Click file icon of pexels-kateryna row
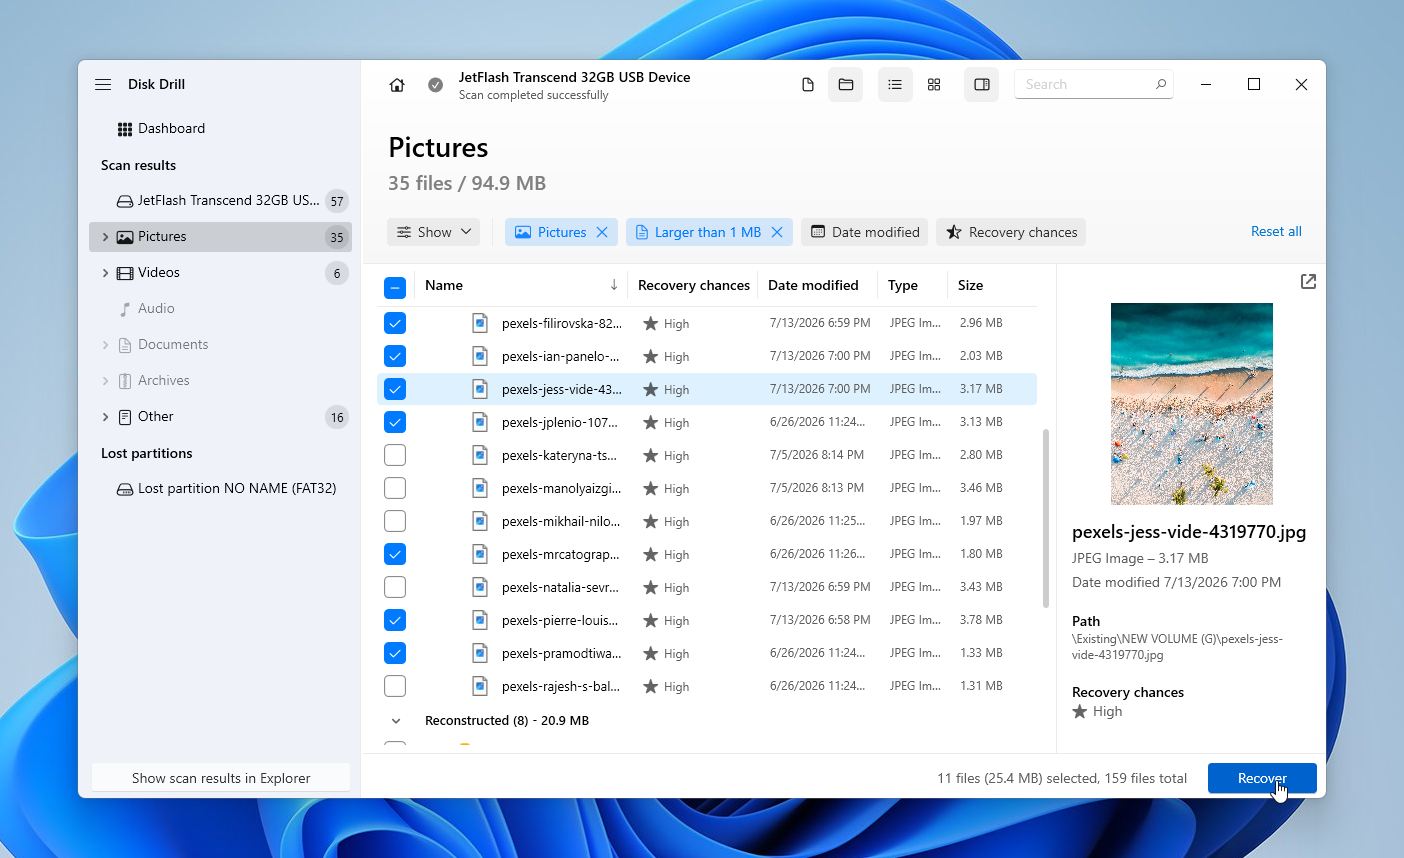1404x858 pixels. (x=480, y=455)
